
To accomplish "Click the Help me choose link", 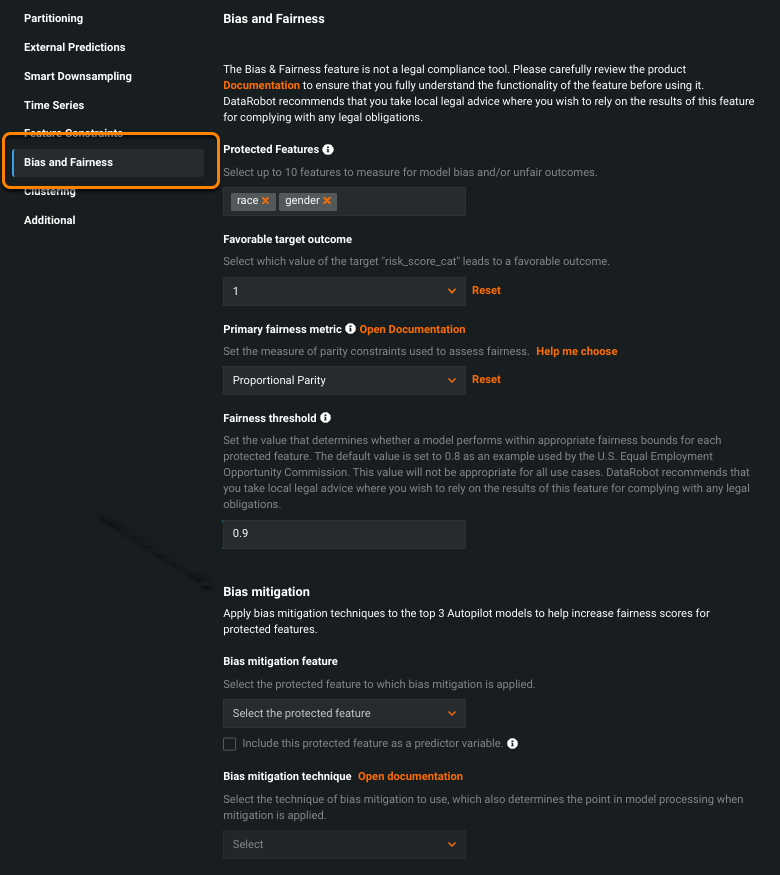I will click(x=577, y=351).
